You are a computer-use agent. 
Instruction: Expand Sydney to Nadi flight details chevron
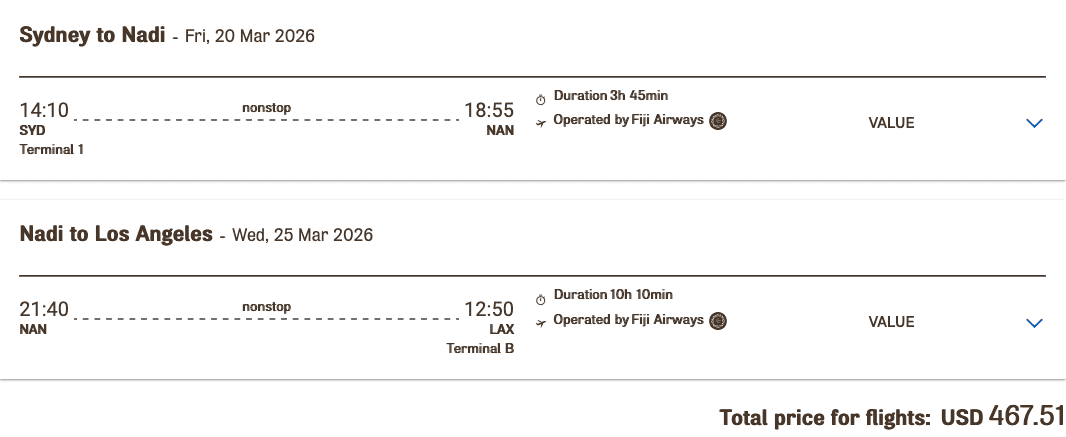(1034, 123)
